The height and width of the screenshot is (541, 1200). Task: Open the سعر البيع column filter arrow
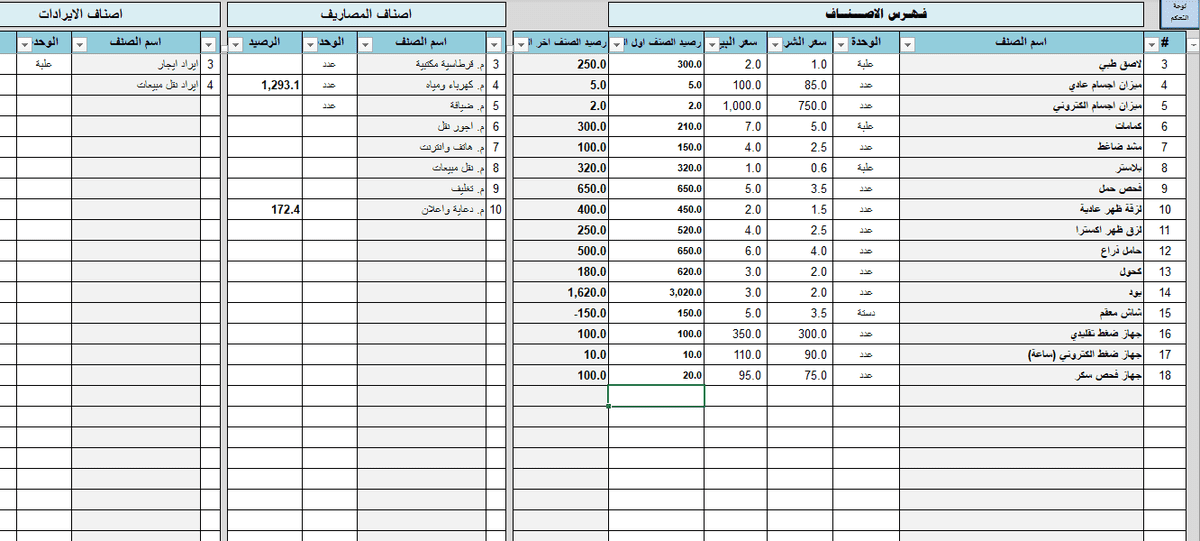[x=711, y=43]
